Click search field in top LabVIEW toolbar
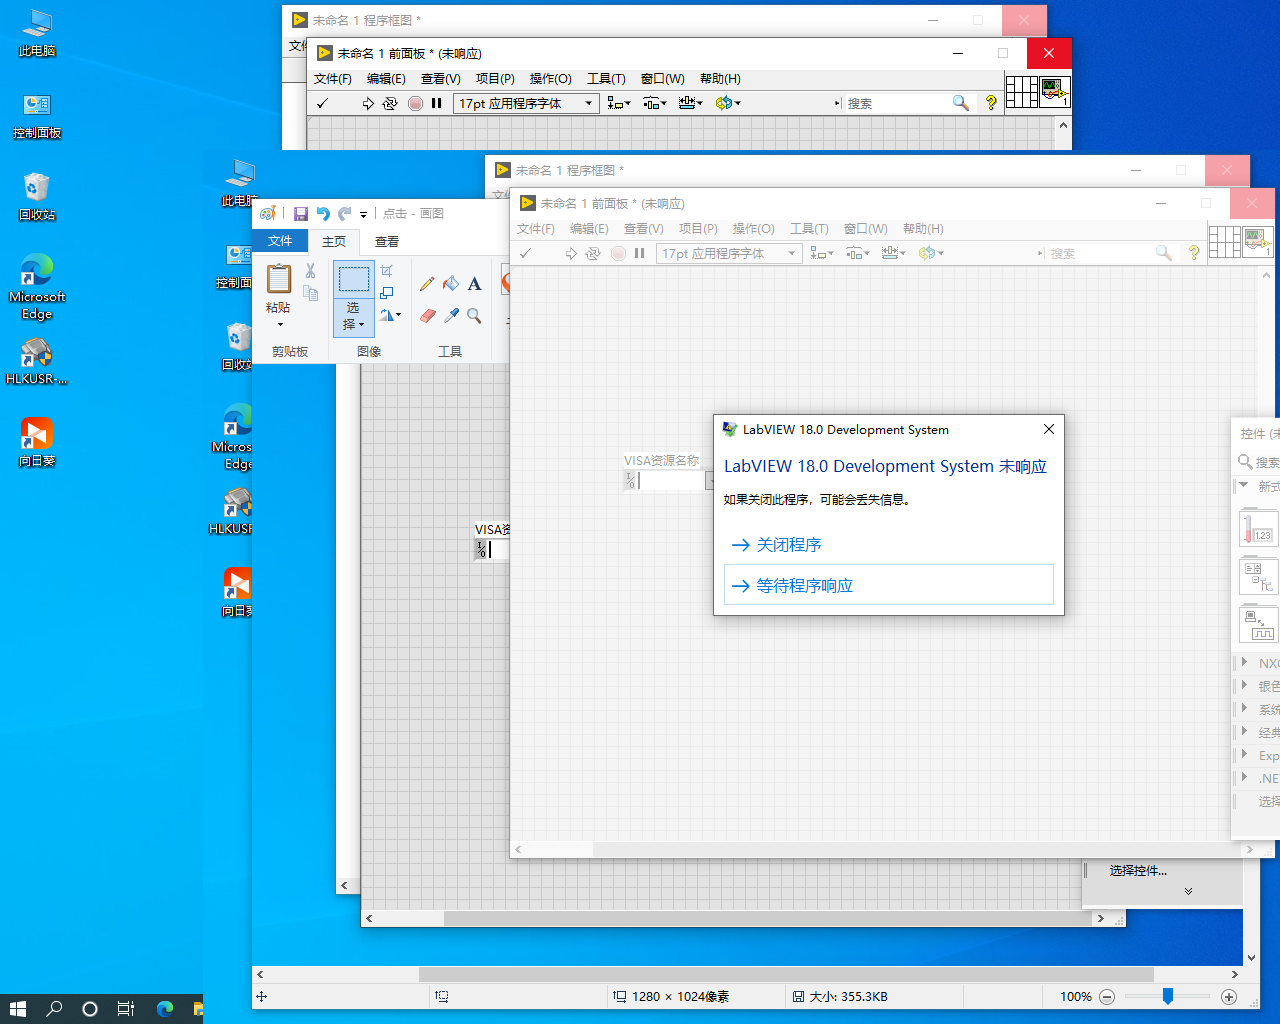The image size is (1280, 1024). coord(897,103)
